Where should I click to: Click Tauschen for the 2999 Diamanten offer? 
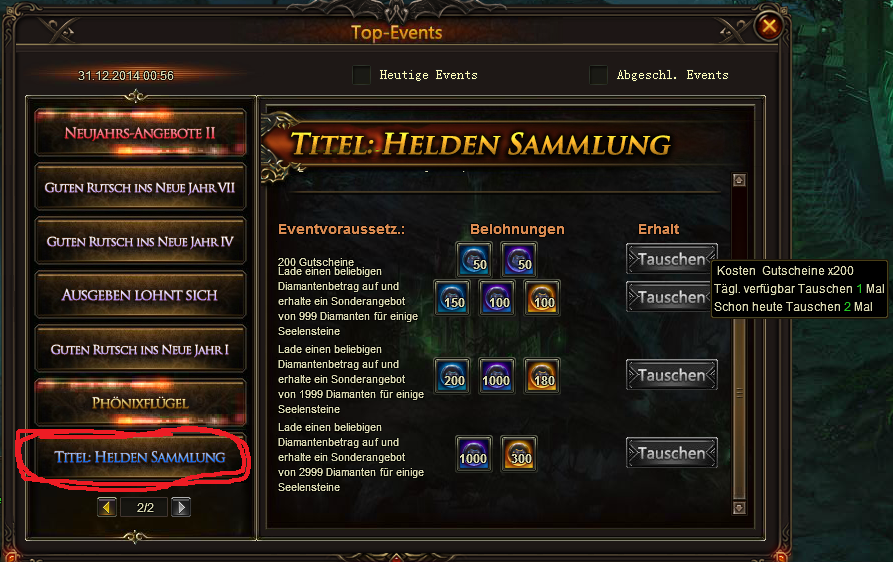[x=671, y=453]
